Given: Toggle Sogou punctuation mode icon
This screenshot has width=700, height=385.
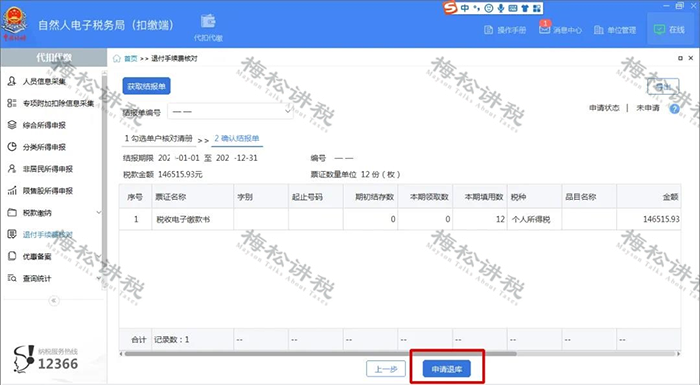Looking at the screenshot, I should [477, 8].
